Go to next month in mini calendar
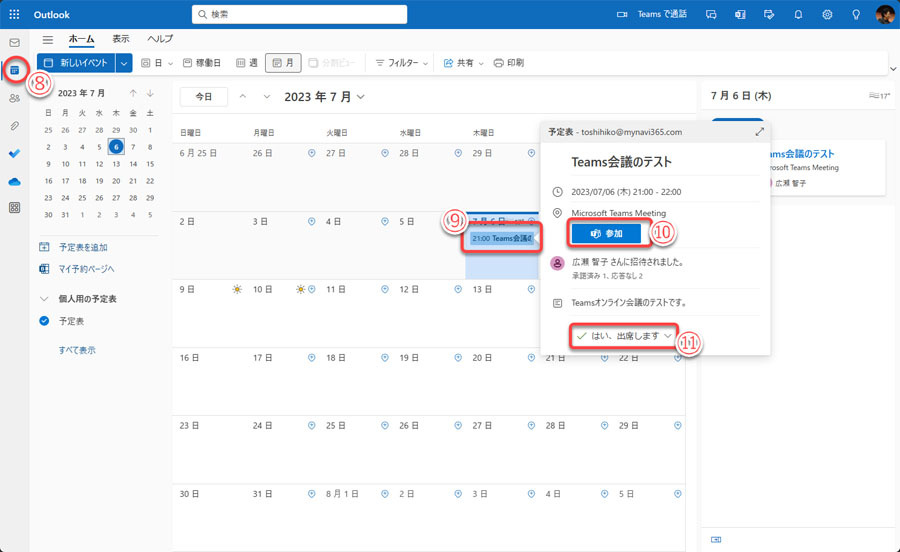 150,93
